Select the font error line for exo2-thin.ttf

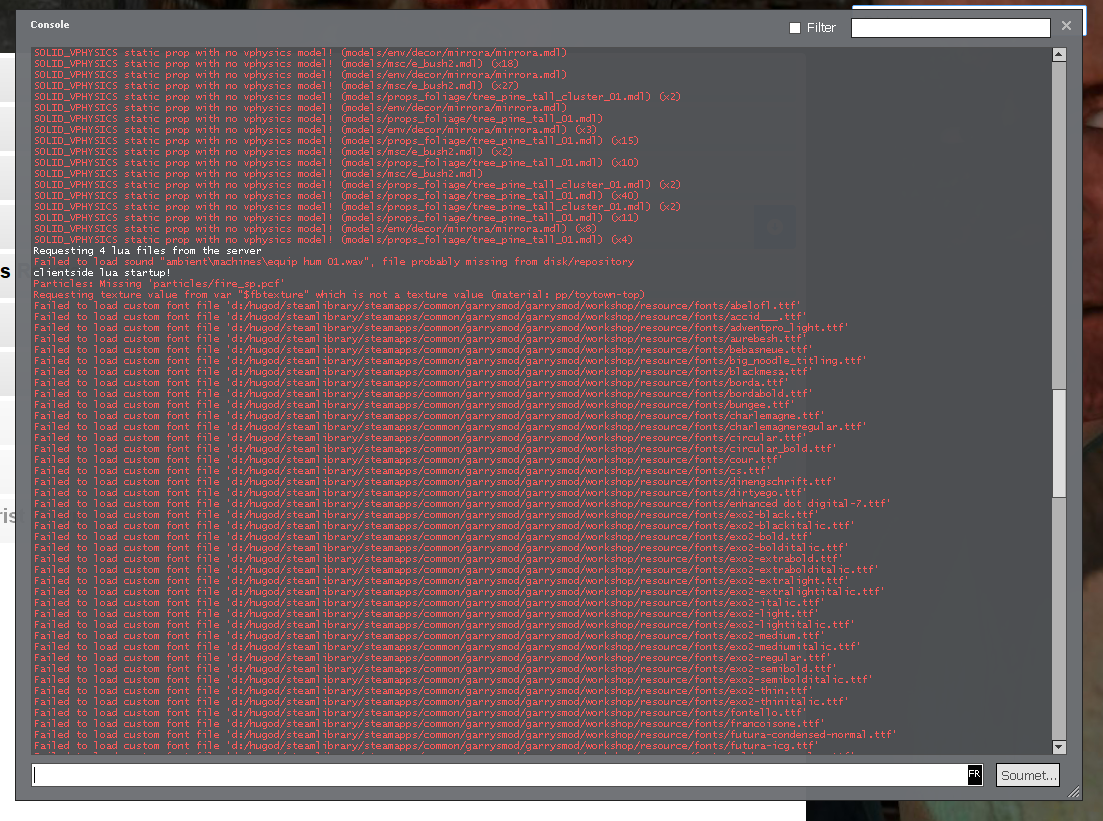click(x=423, y=691)
